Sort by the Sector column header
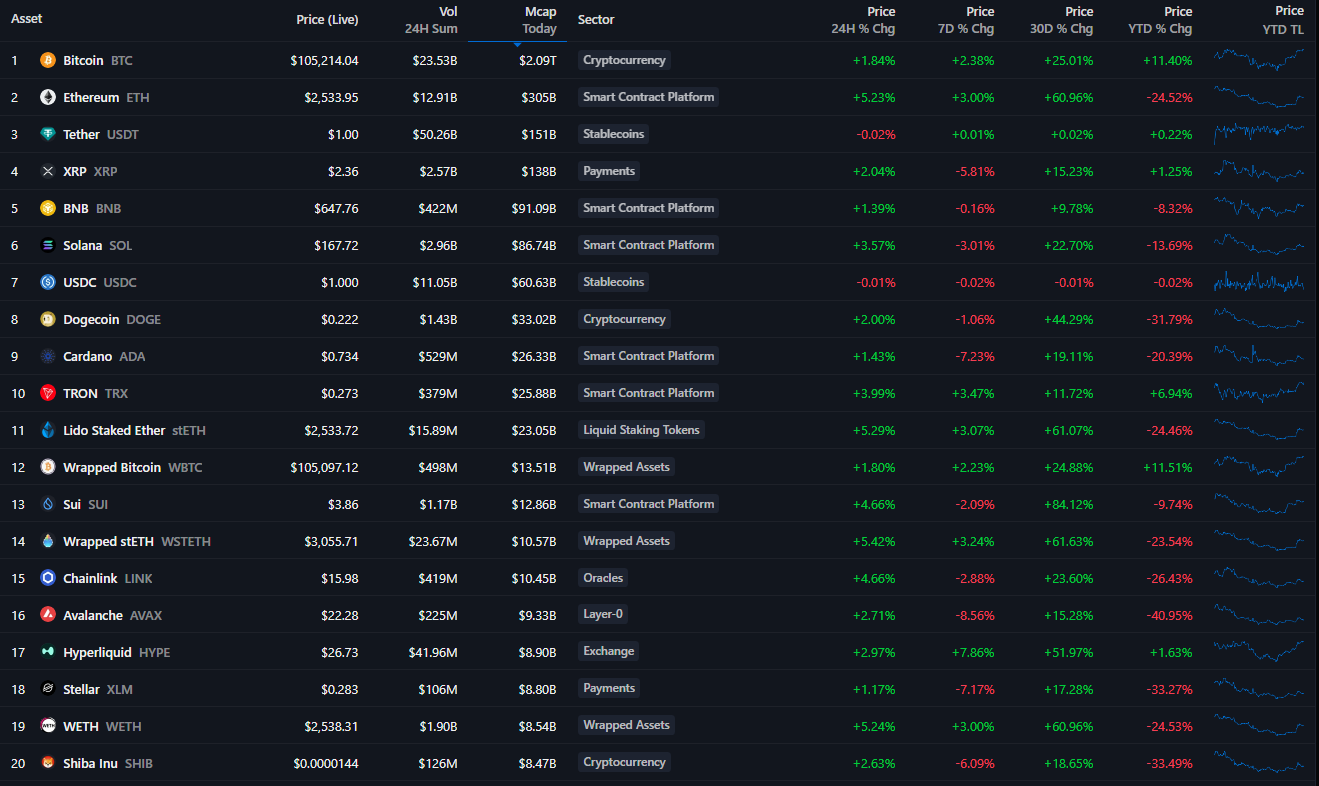Viewport: 1319px width, 786px height. 596,20
